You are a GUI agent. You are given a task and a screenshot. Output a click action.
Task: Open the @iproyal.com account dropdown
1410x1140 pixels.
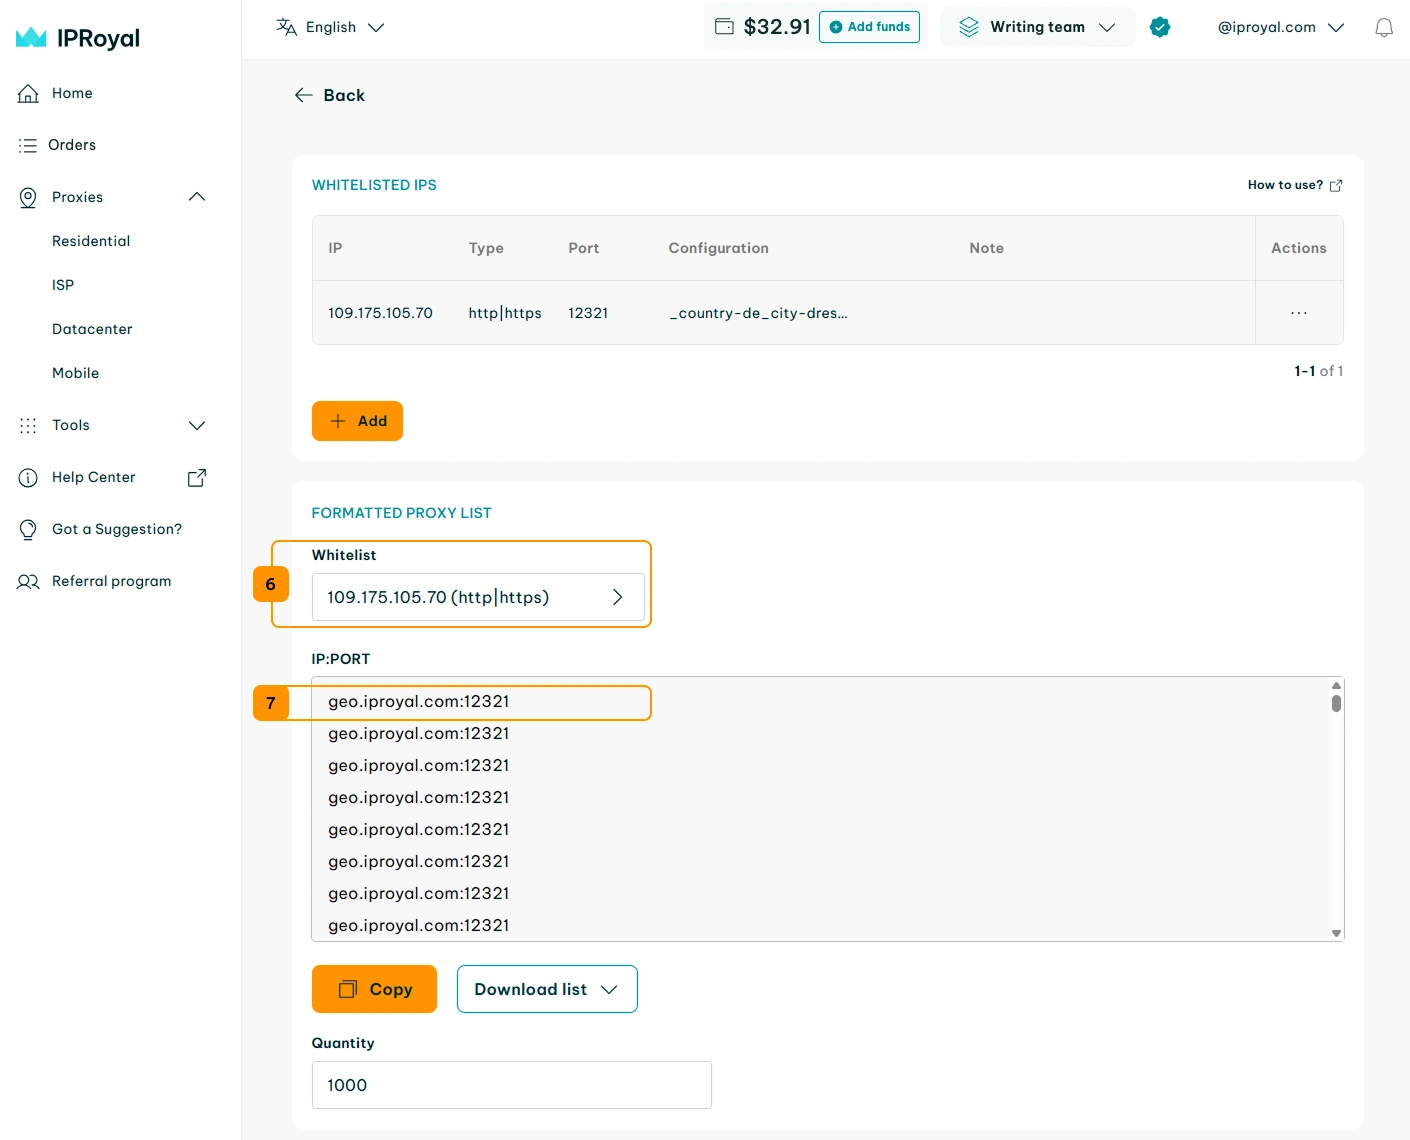1281,27
